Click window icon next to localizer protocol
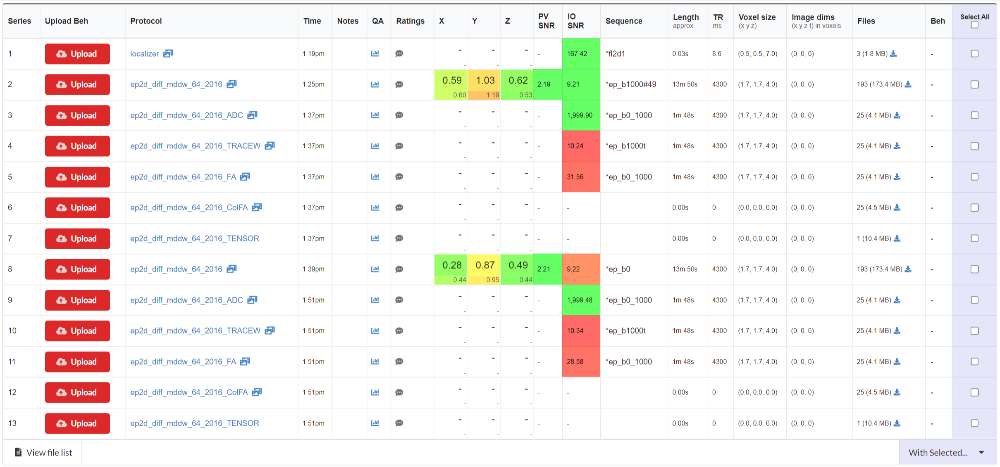 (x=168, y=54)
